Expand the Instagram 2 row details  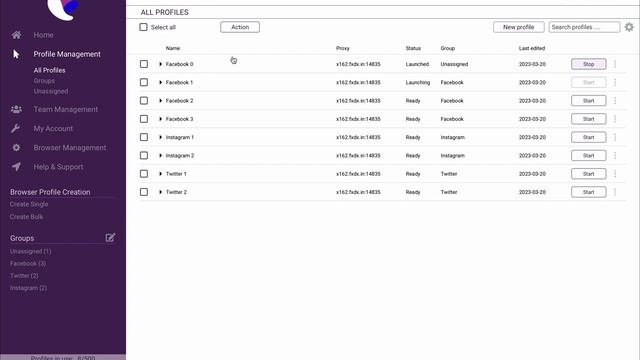[160, 156]
